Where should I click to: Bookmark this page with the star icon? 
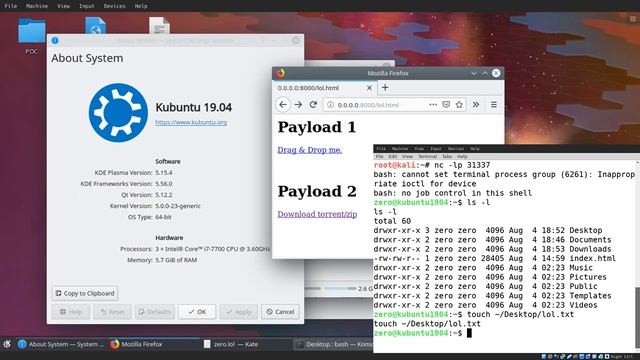pyautogui.click(x=459, y=104)
